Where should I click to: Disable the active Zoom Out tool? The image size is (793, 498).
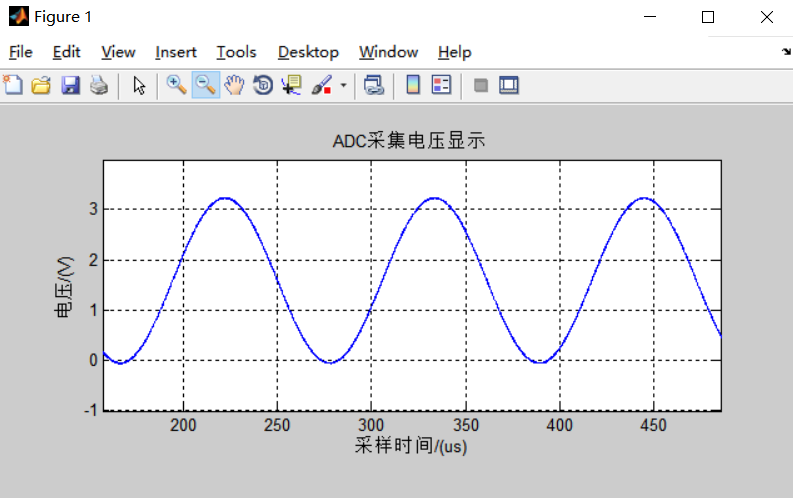pyautogui.click(x=205, y=86)
